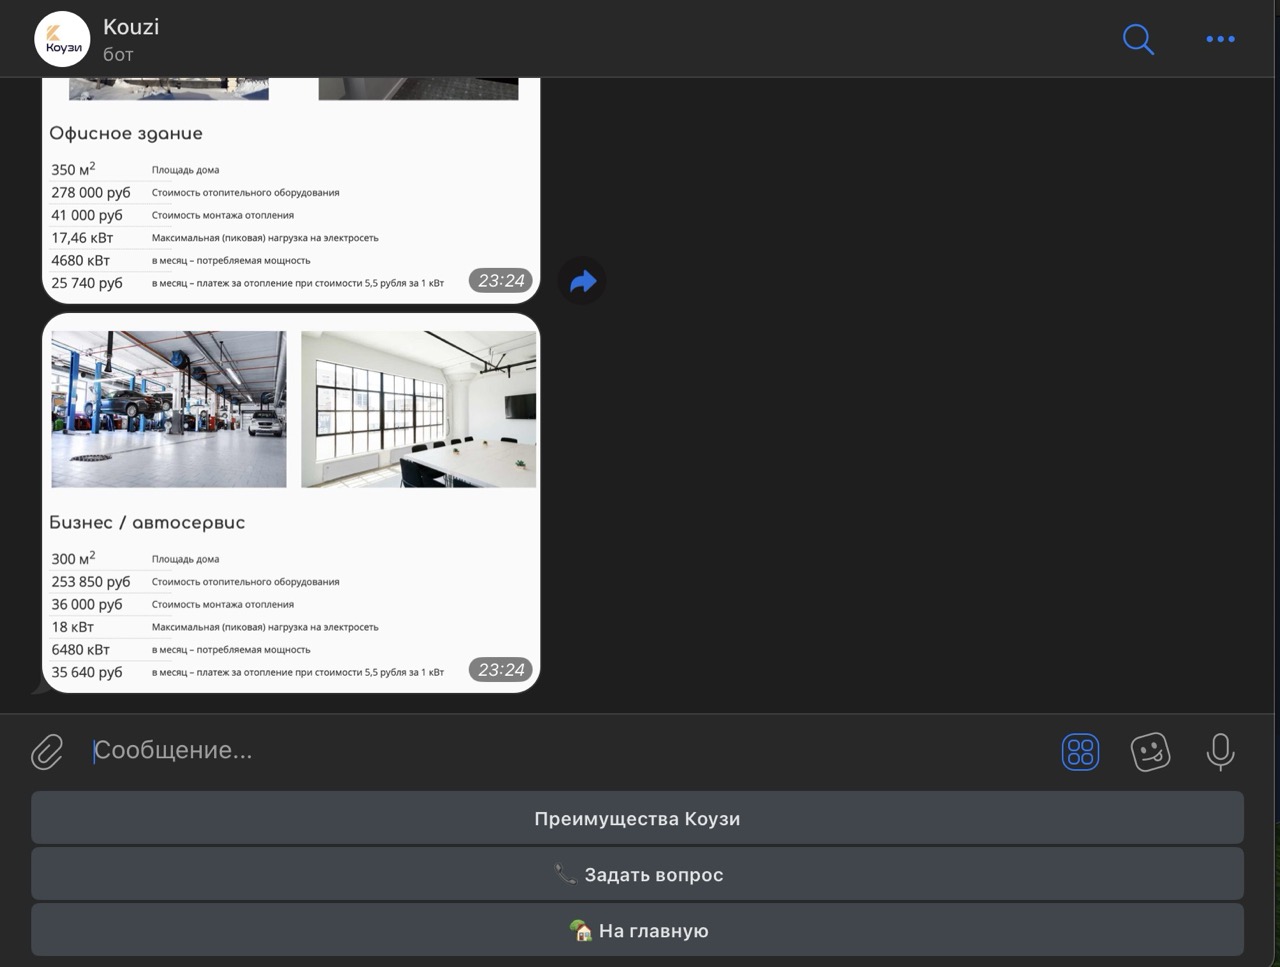
Task: Select the Офисное здание heading
Action: tap(126, 133)
